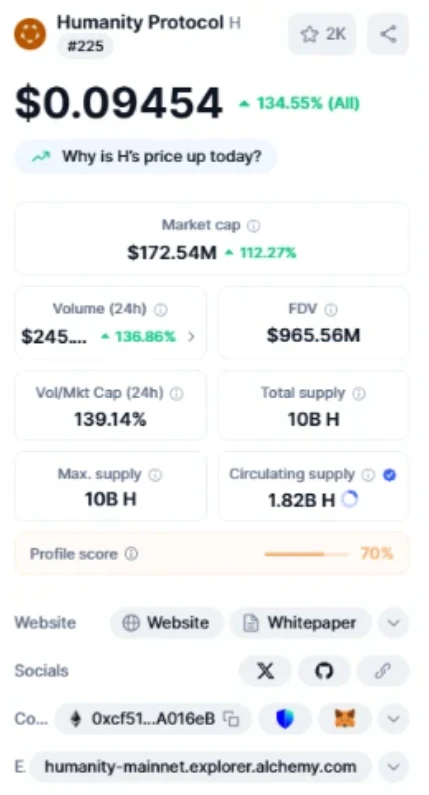Click the chain link icon in Socials
429x795 pixels.
pos(383,671)
